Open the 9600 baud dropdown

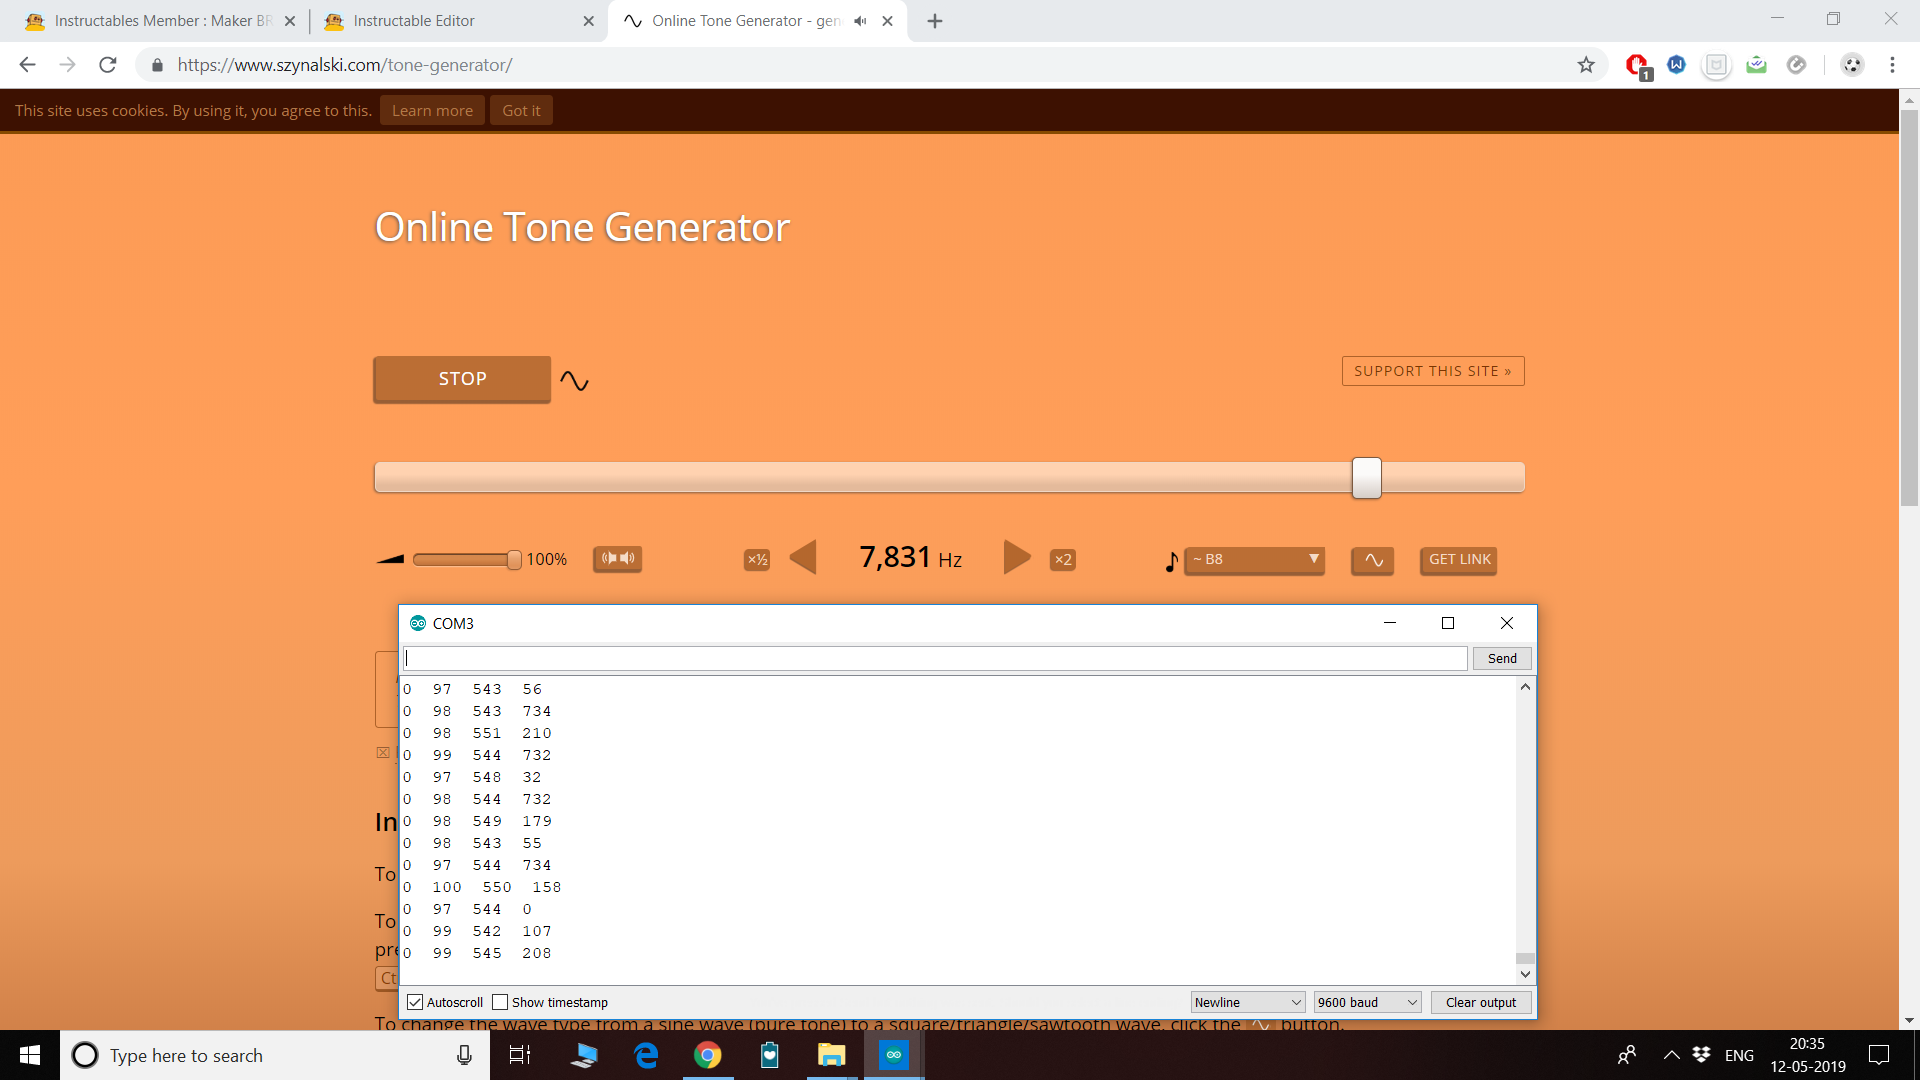pyautogui.click(x=1367, y=1002)
